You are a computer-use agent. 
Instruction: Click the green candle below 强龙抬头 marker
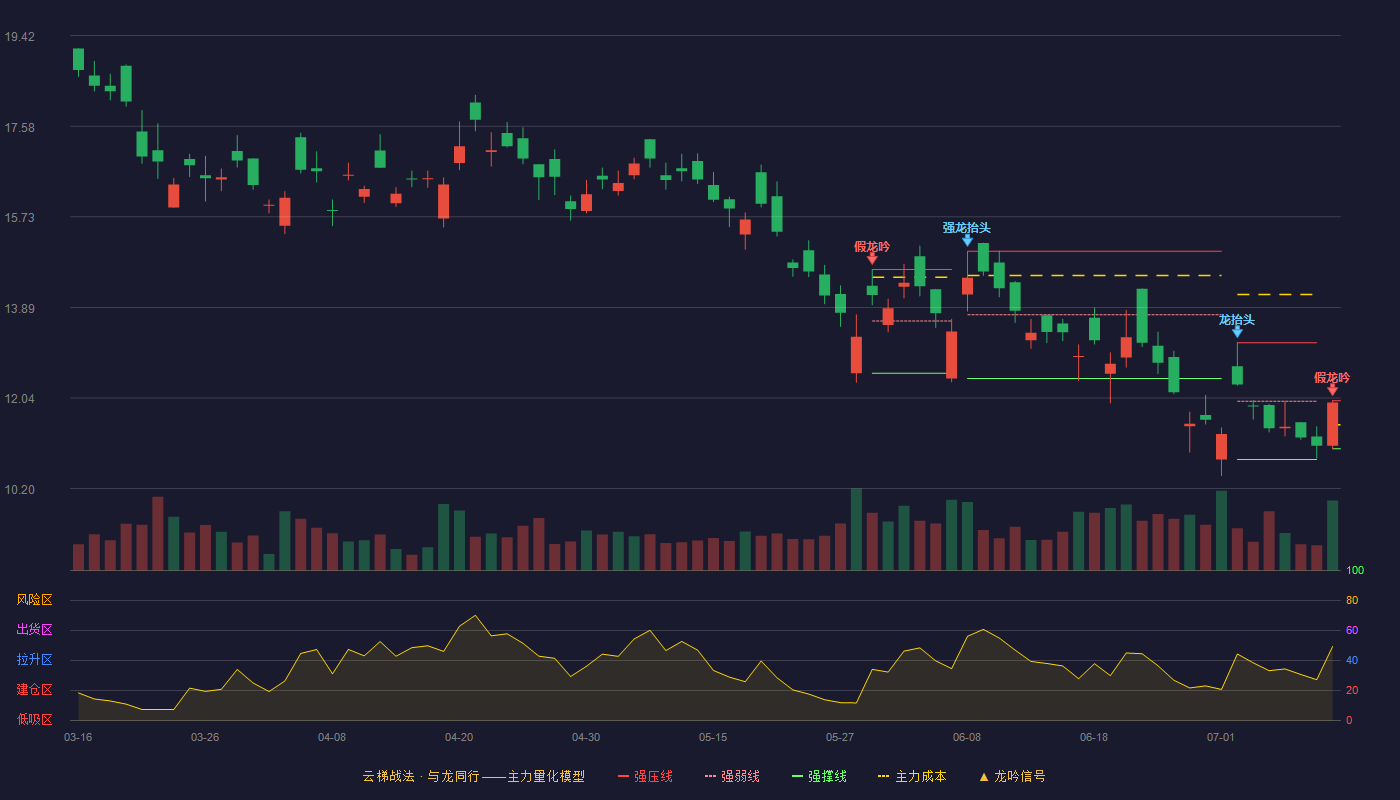[x=983, y=258]
